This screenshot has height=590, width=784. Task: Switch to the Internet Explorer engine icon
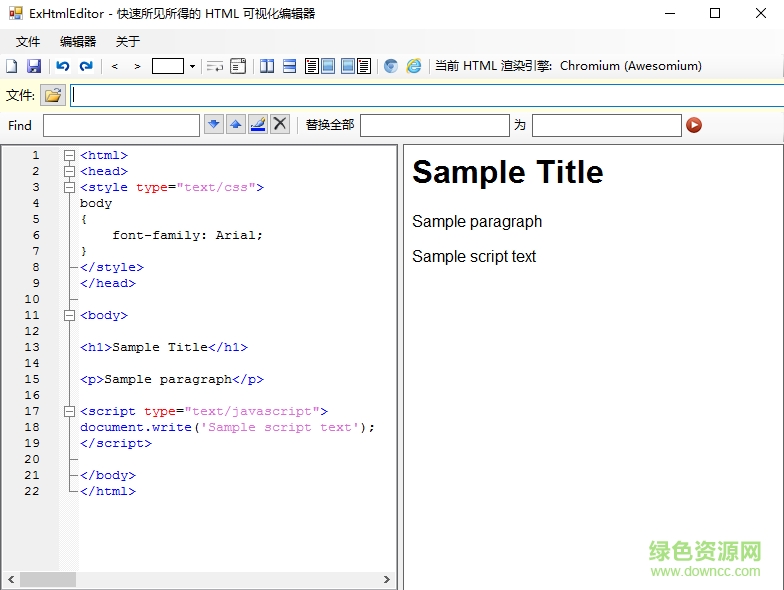[413, 66]
